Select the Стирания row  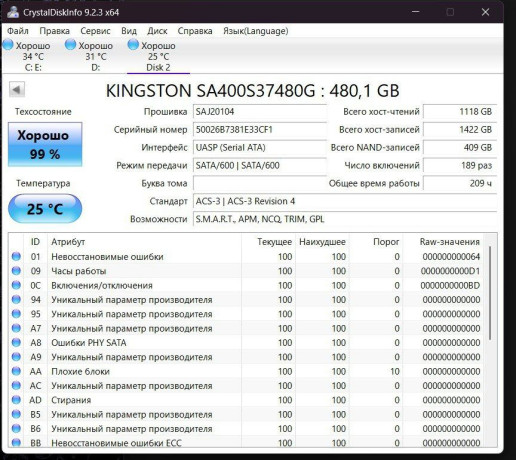point(246,400)
